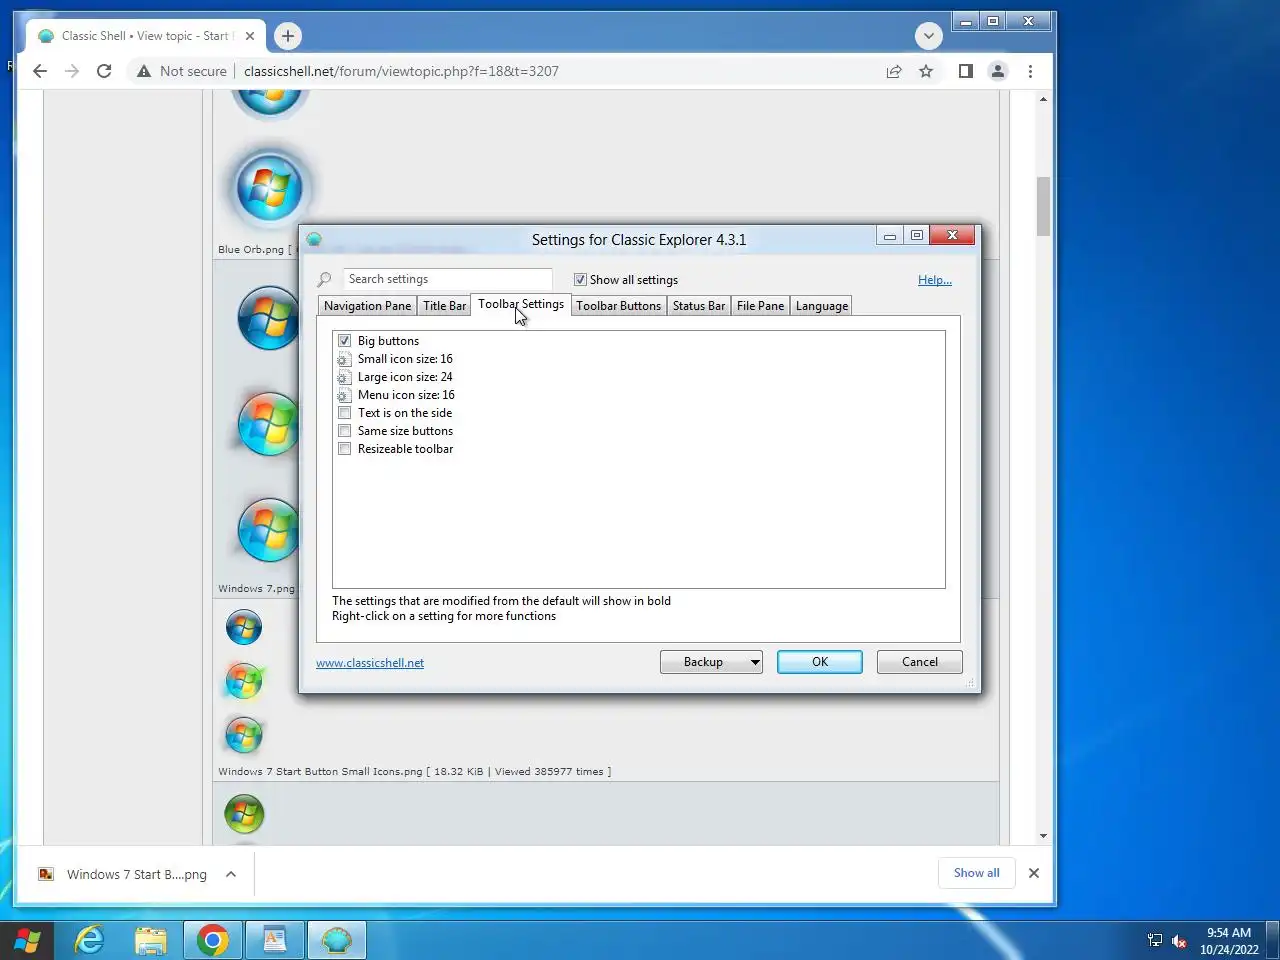1280x960 pixels.
Task: Click the small orange-glow orb in Small Icons image
Action: (x=243, y=682)
